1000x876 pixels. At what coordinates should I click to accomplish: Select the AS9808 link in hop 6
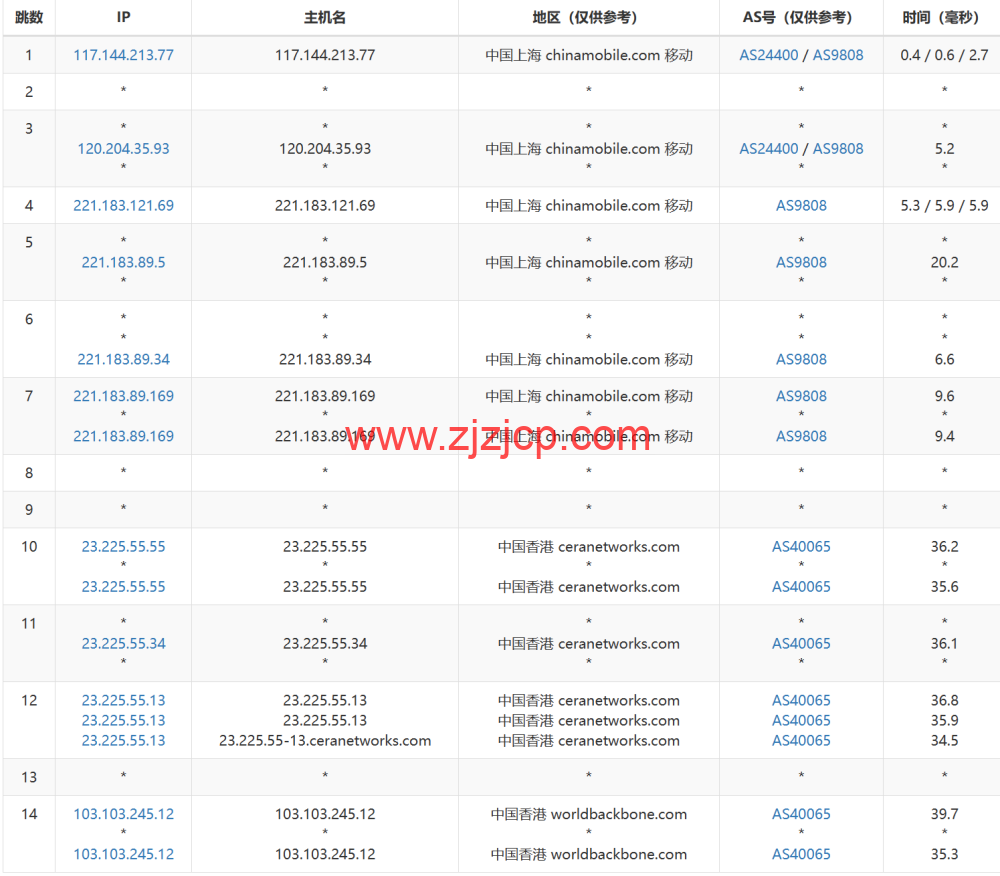pyautogui.click(x=801, y=359)
